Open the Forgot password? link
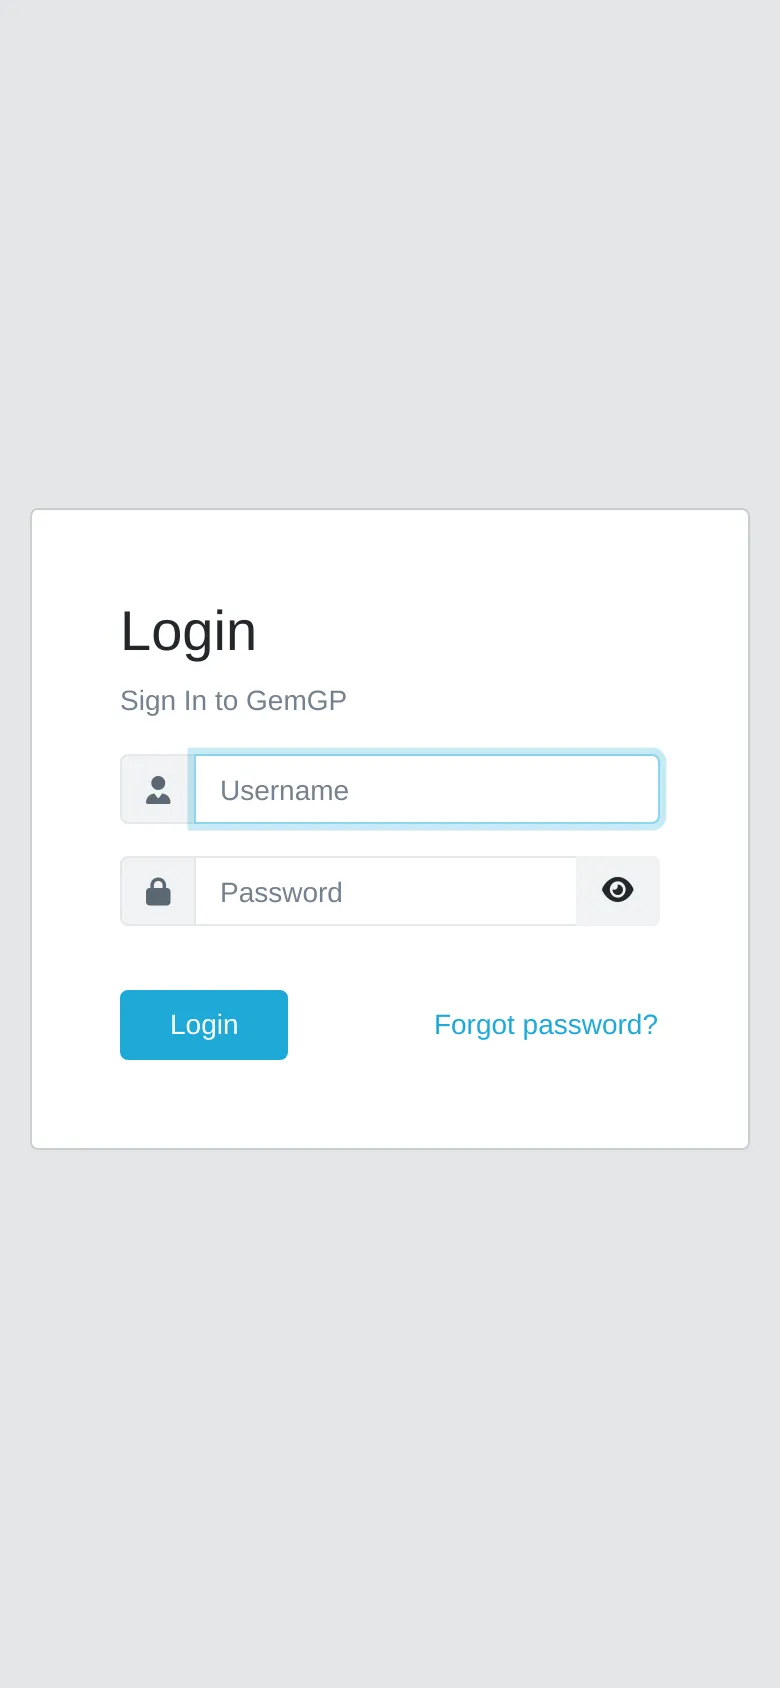 pyautogui.click(x=545, y=1025)
